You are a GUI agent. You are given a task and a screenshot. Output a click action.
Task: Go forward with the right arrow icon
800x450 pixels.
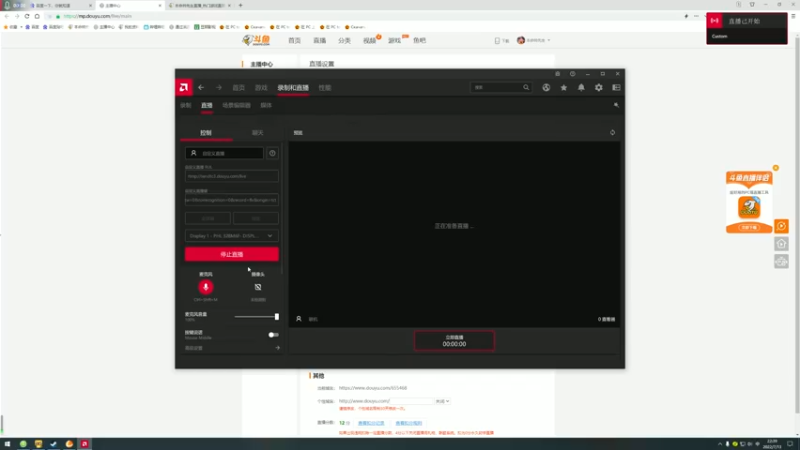point(219,87)
